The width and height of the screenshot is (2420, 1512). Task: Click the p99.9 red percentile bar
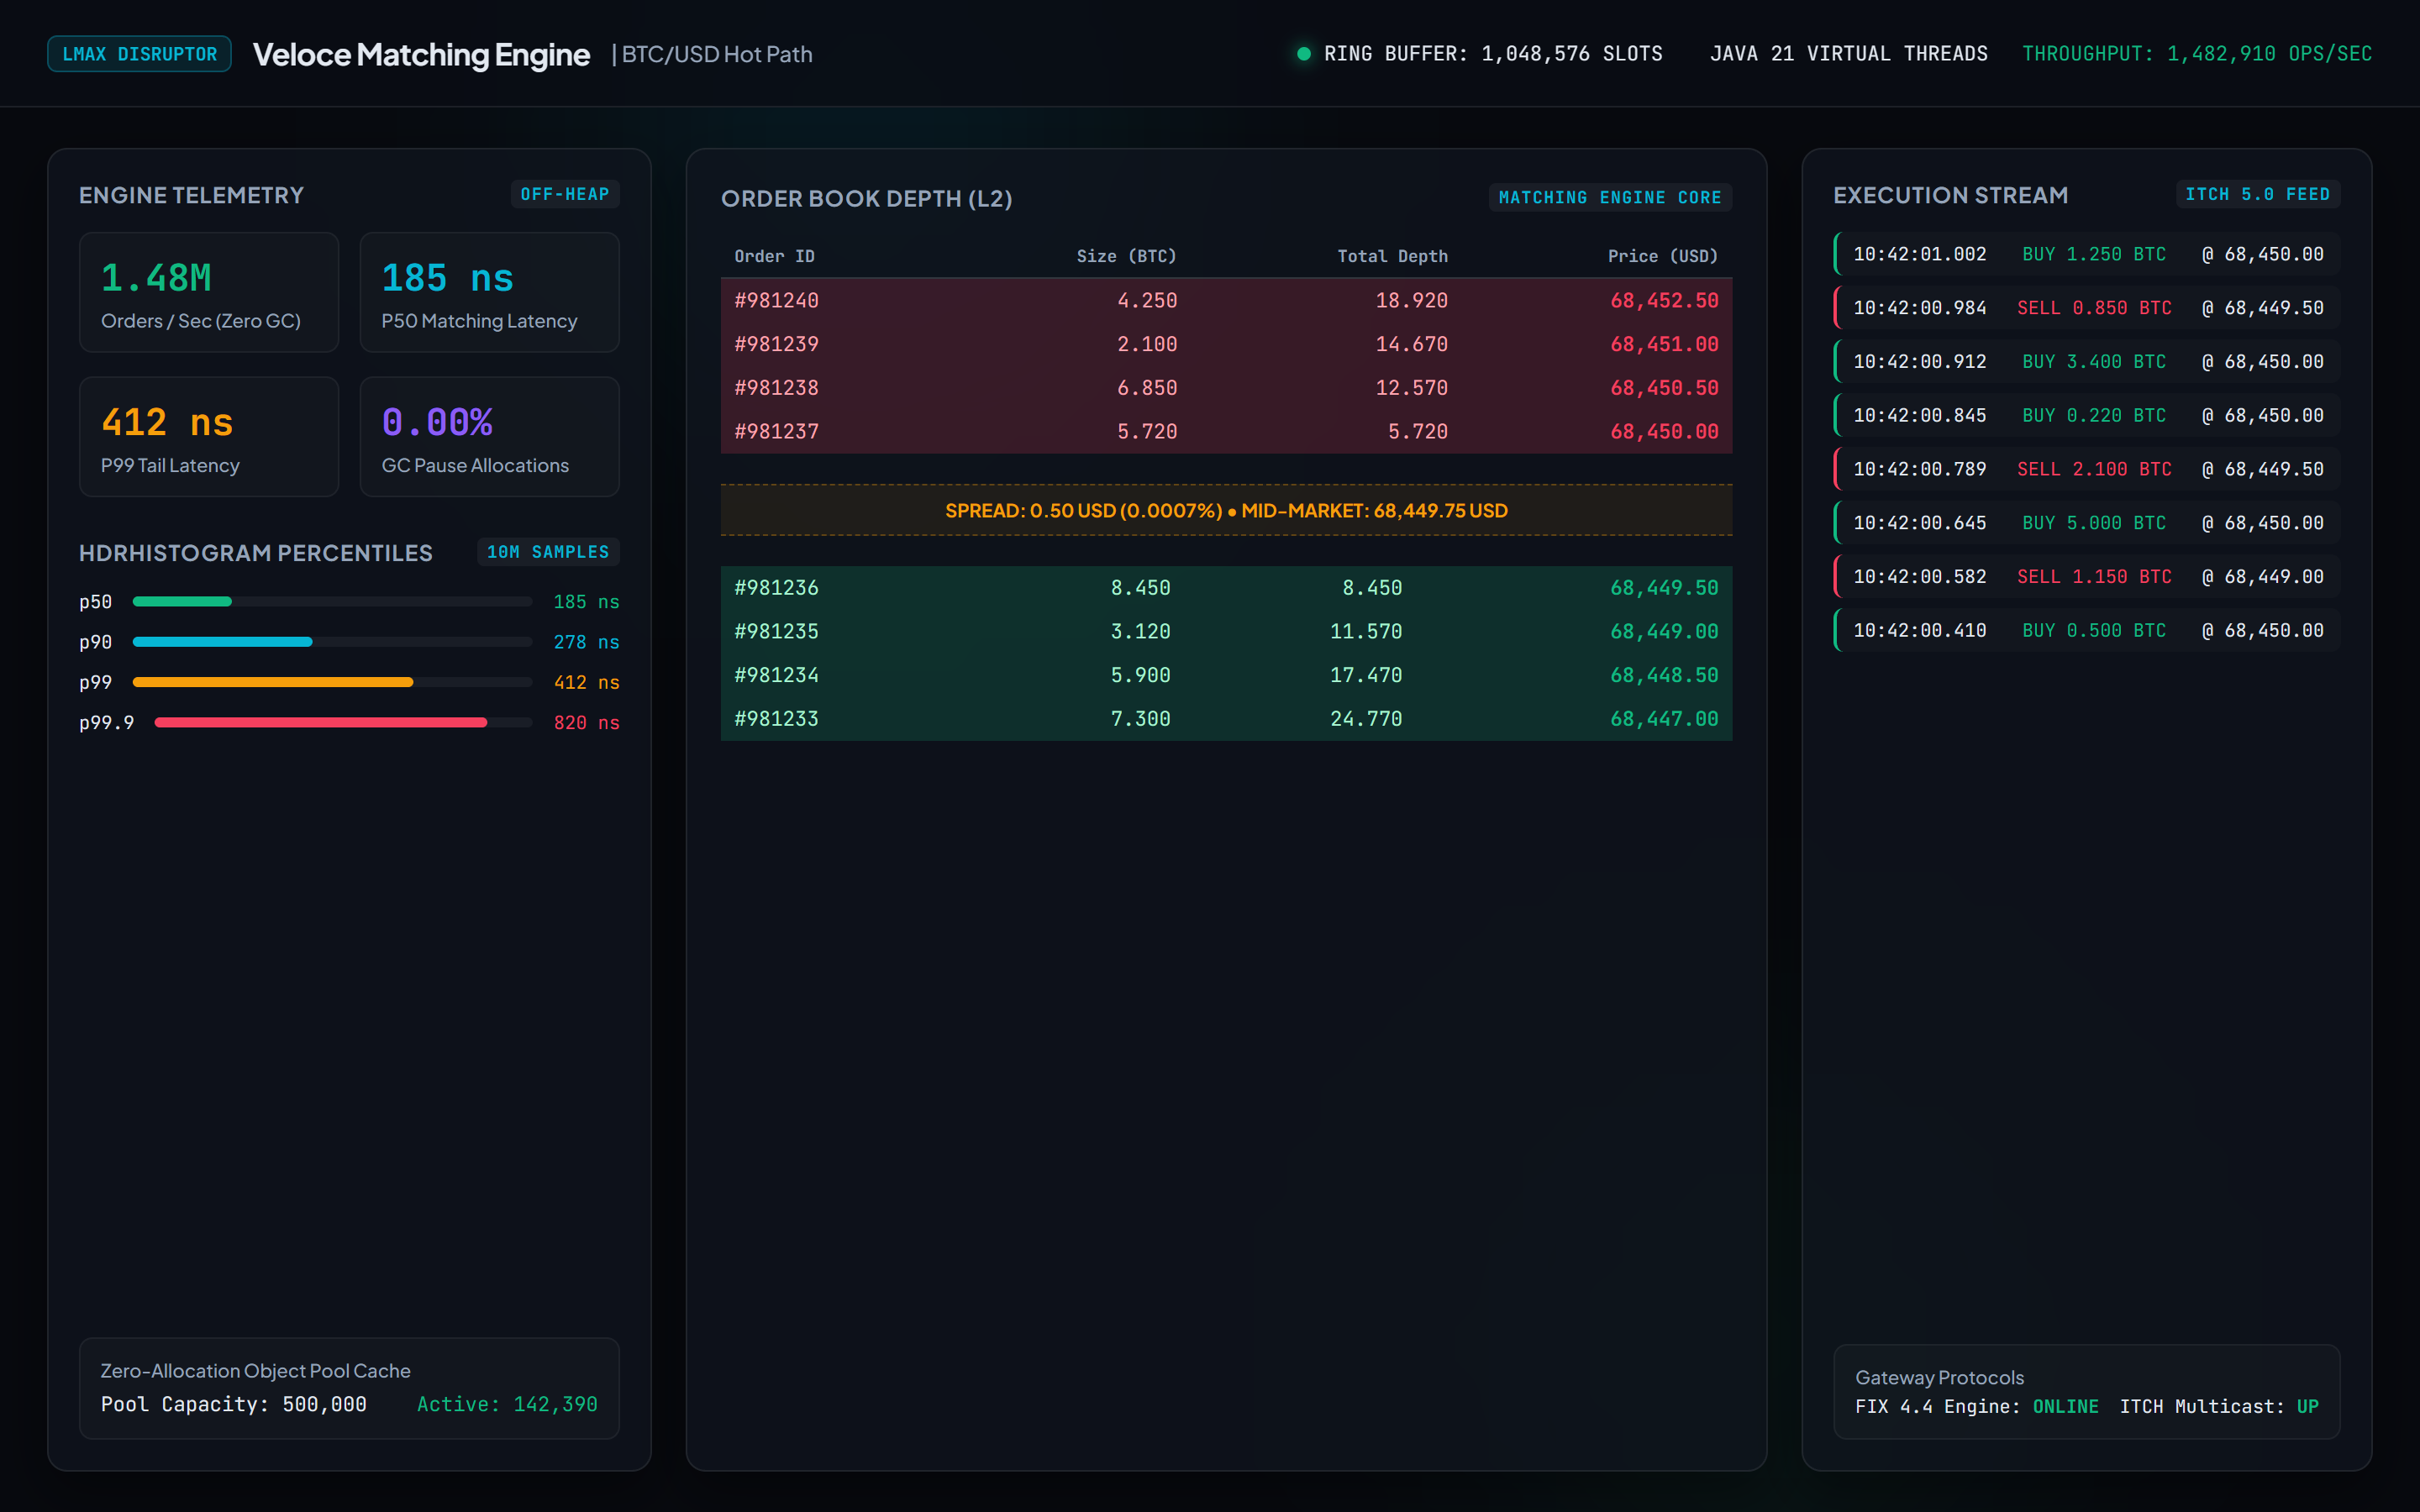click(x=343, y=722)
